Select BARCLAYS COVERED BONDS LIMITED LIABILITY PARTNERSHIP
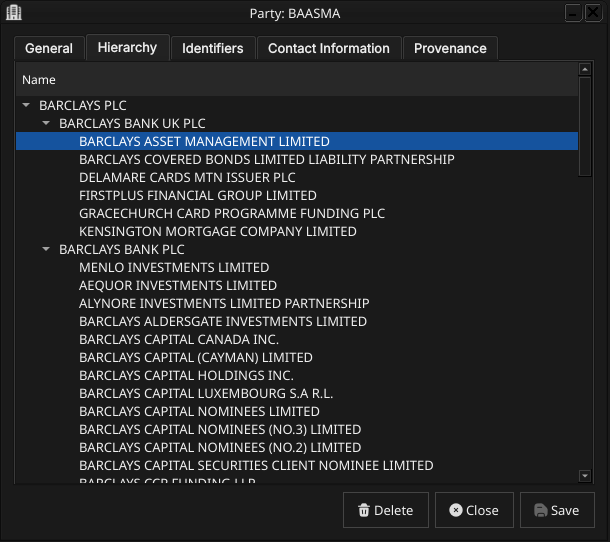 [297, 160]
